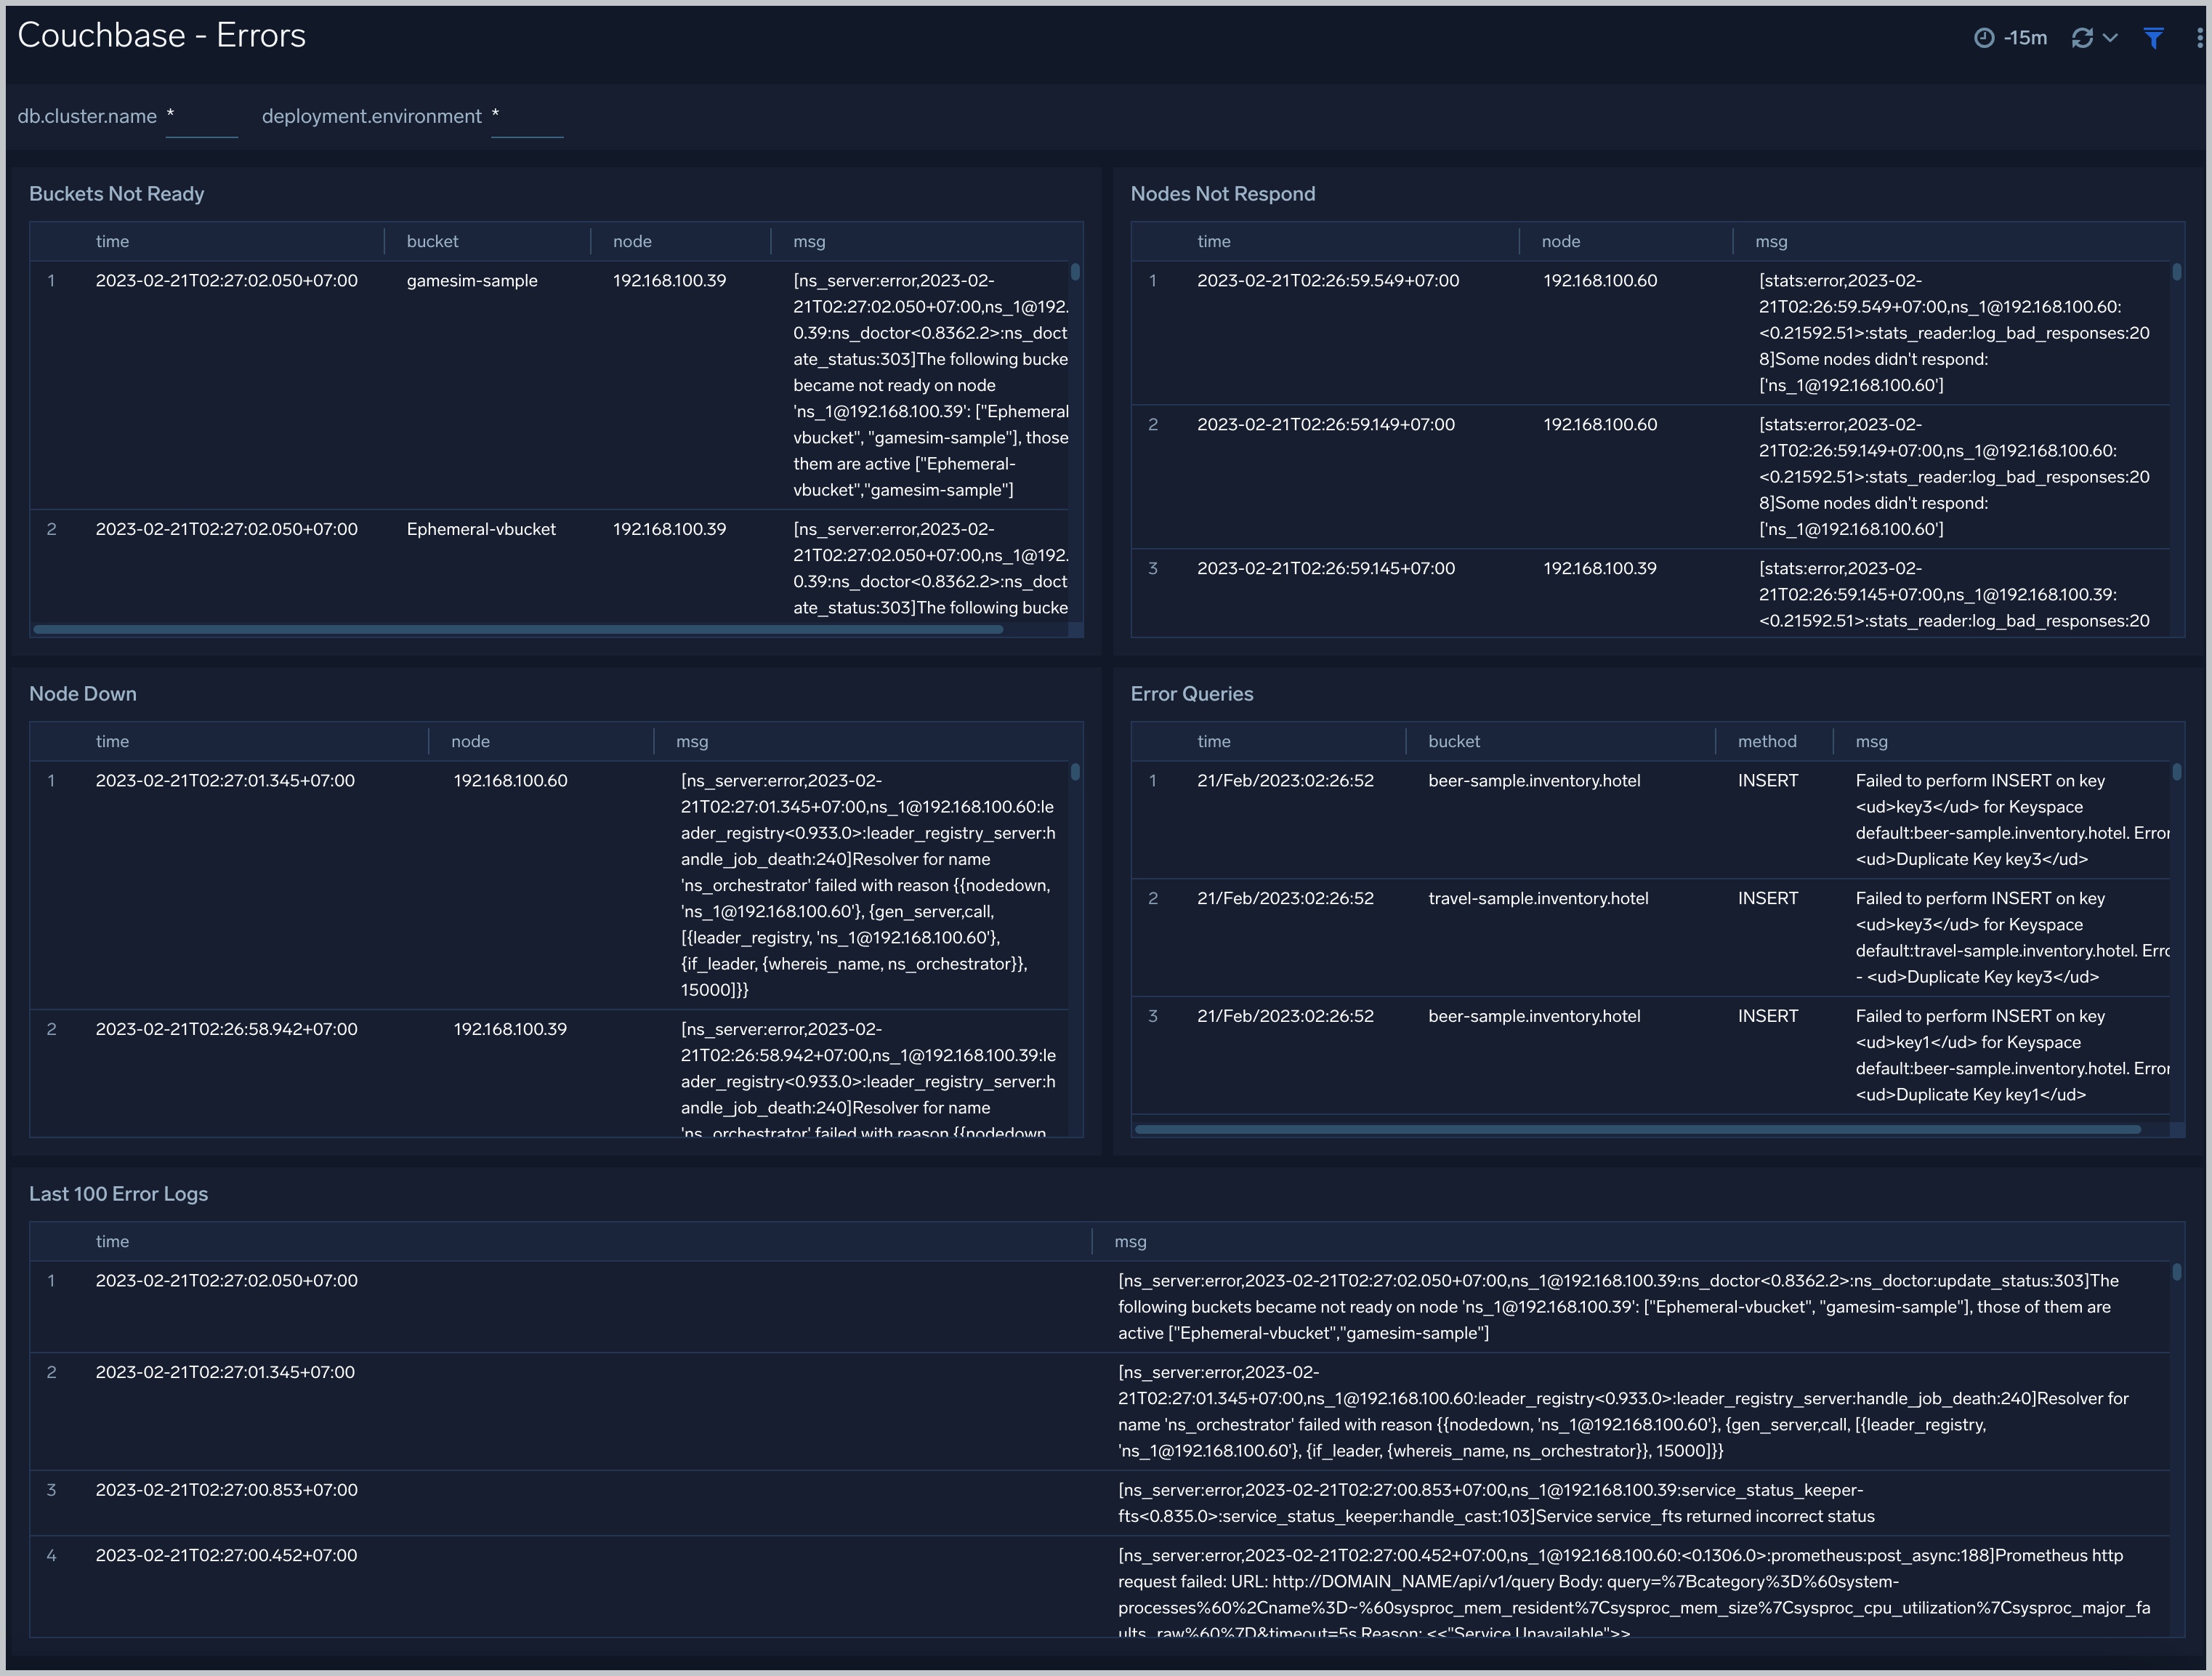
Task: Sort Last 100 Error Logs by time
Action: [x=112, y=1241]
